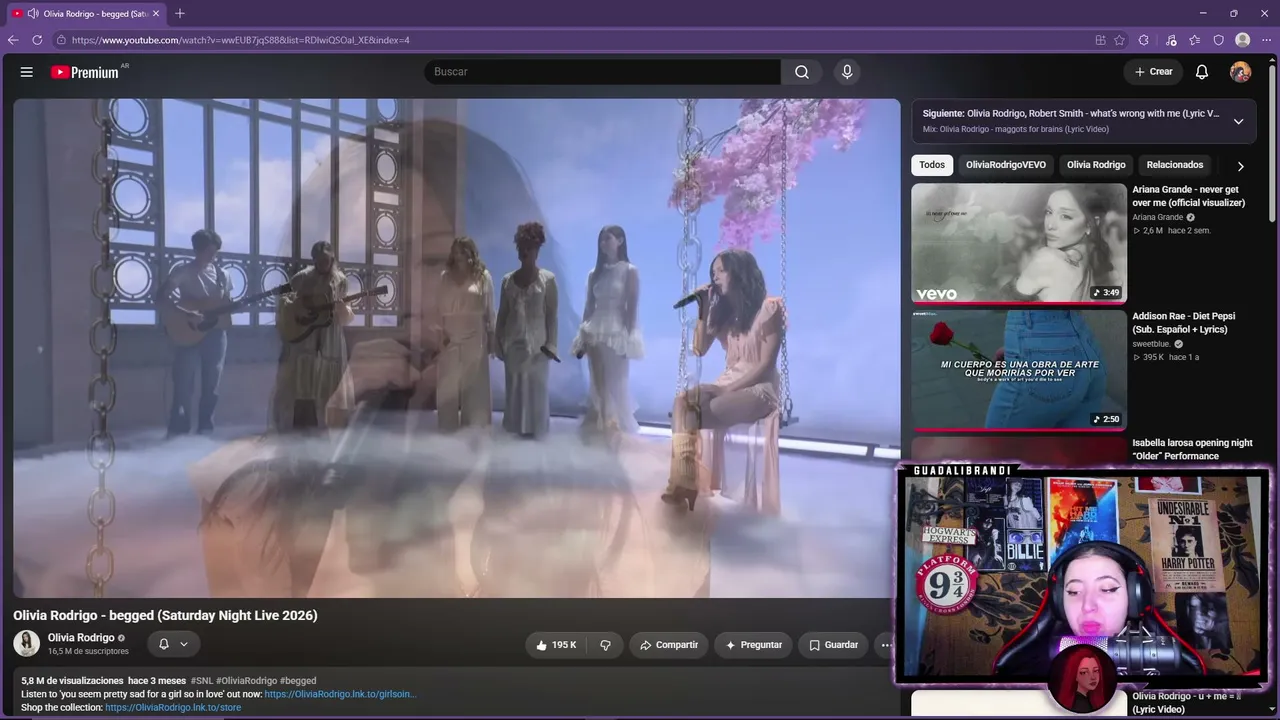The height and width of the screenshot is (720, 1280).
Task: Open Addison Rae Diet Pepsi thumbnail
Action: click(x=1019, y=370)
